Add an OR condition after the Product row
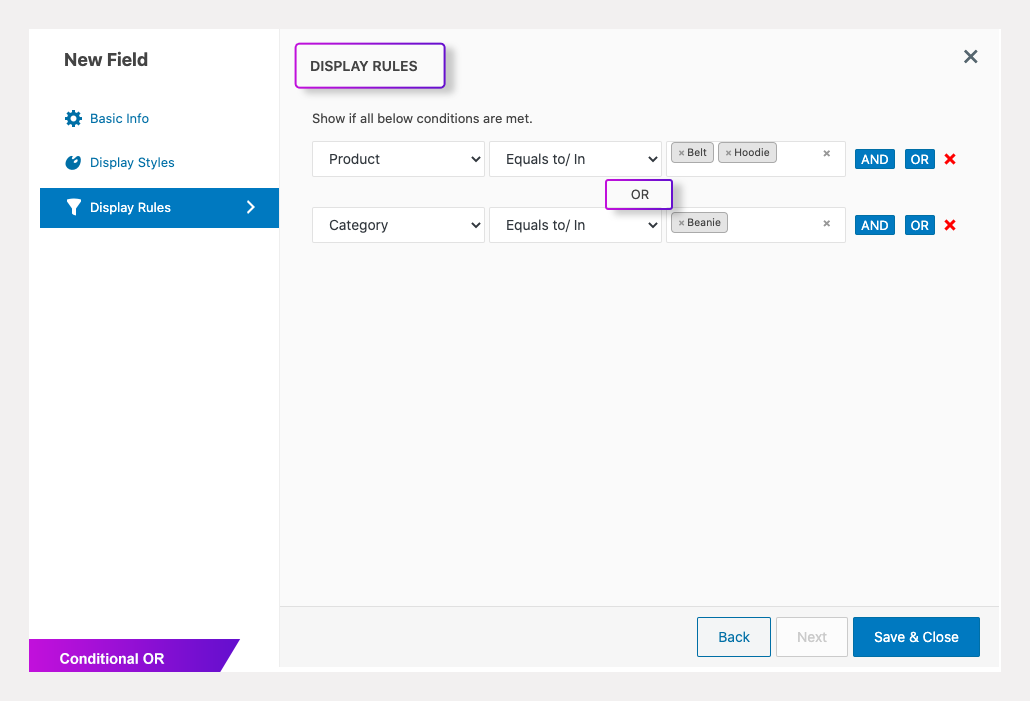The height and width of the screenshot is (701, 1030). [x=919, y=160]
